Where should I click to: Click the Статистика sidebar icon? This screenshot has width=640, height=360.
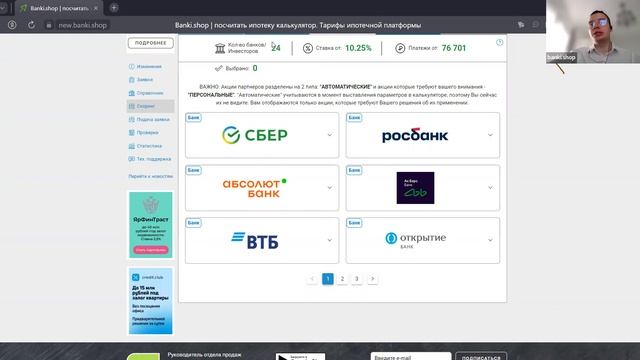131,146
